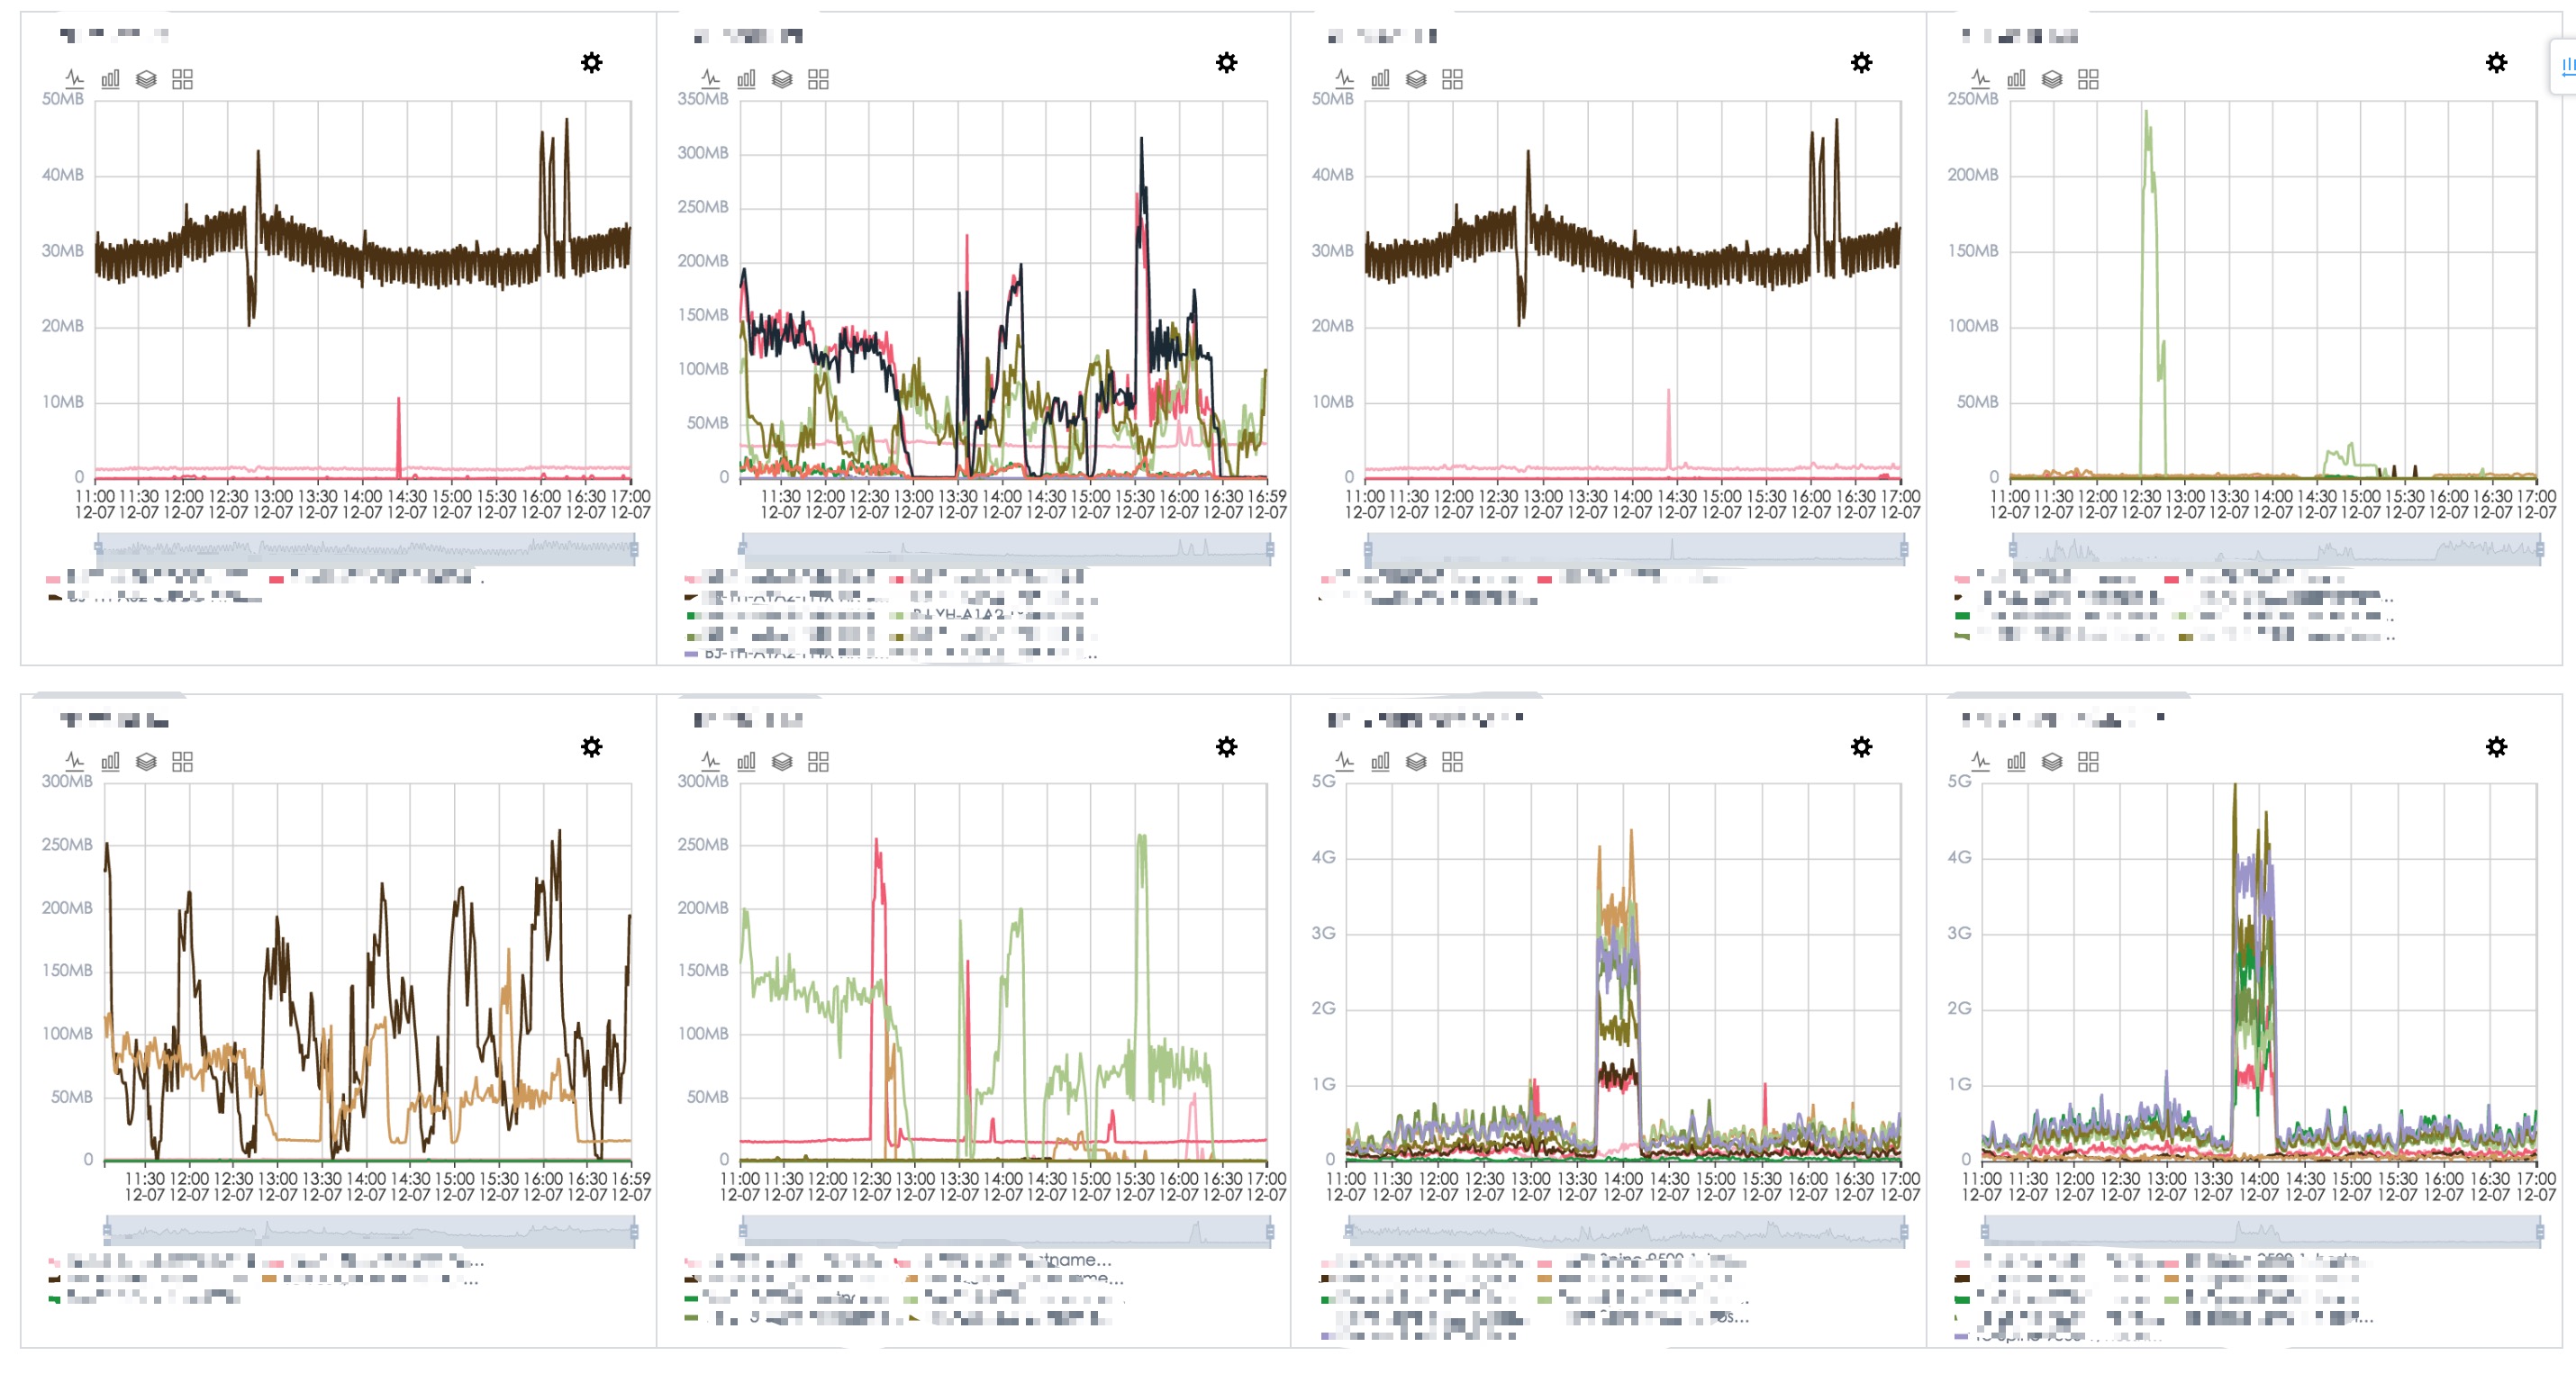
Task: Click left zoom slider handle below 350MB chart
Action: click(742, 548)
